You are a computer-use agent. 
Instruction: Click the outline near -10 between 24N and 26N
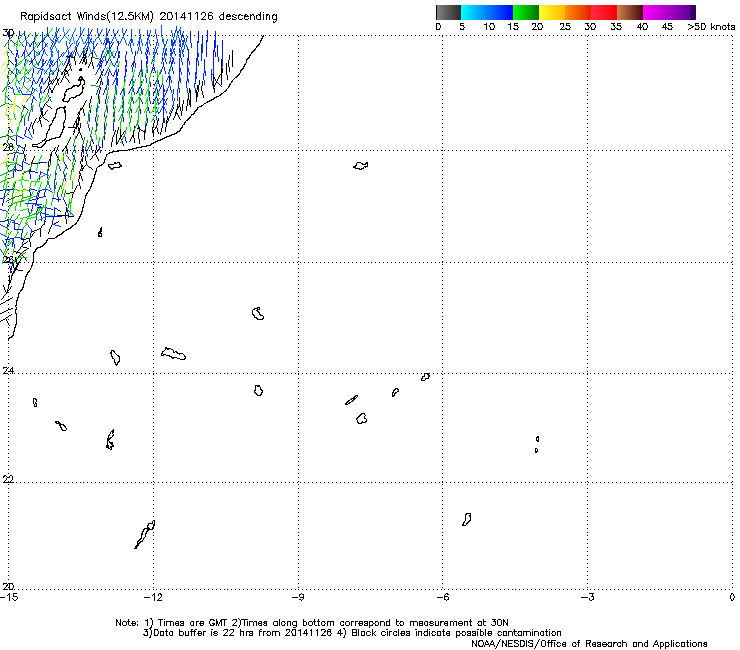[258, 313]
